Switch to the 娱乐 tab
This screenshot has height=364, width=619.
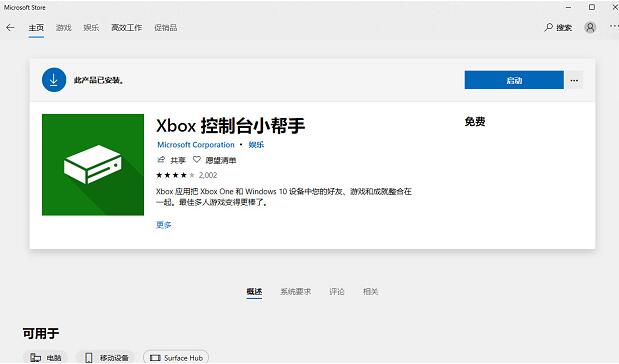point(91,28)
